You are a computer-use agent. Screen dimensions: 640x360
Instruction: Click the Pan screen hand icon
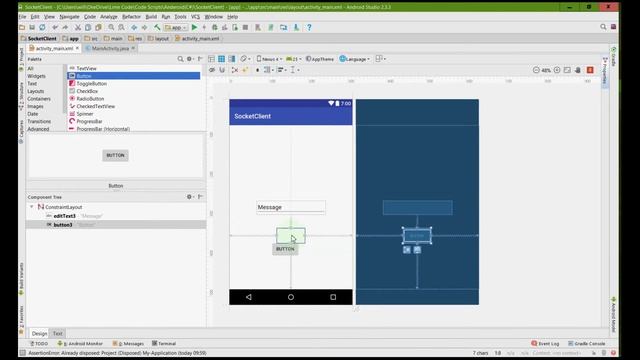pyautogui.click(x=578, y=70)
